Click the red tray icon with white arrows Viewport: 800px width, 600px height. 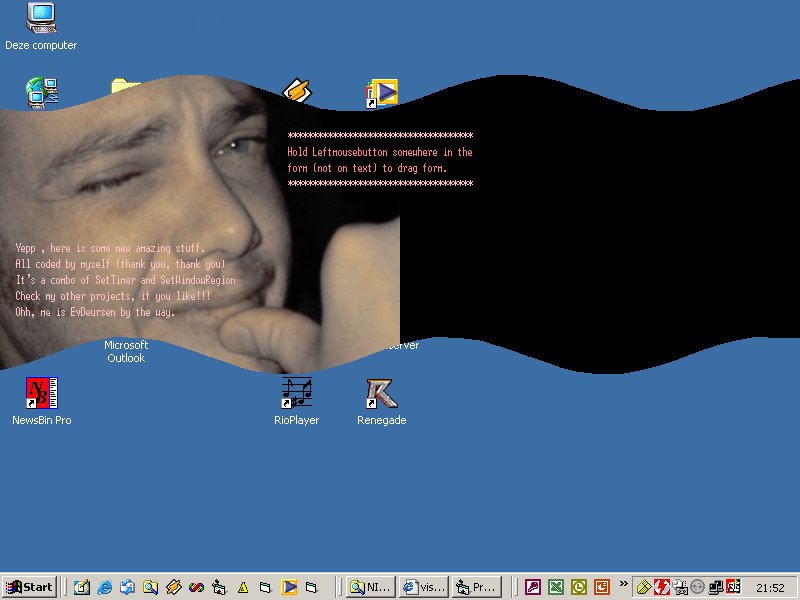[x=662, y=587]
